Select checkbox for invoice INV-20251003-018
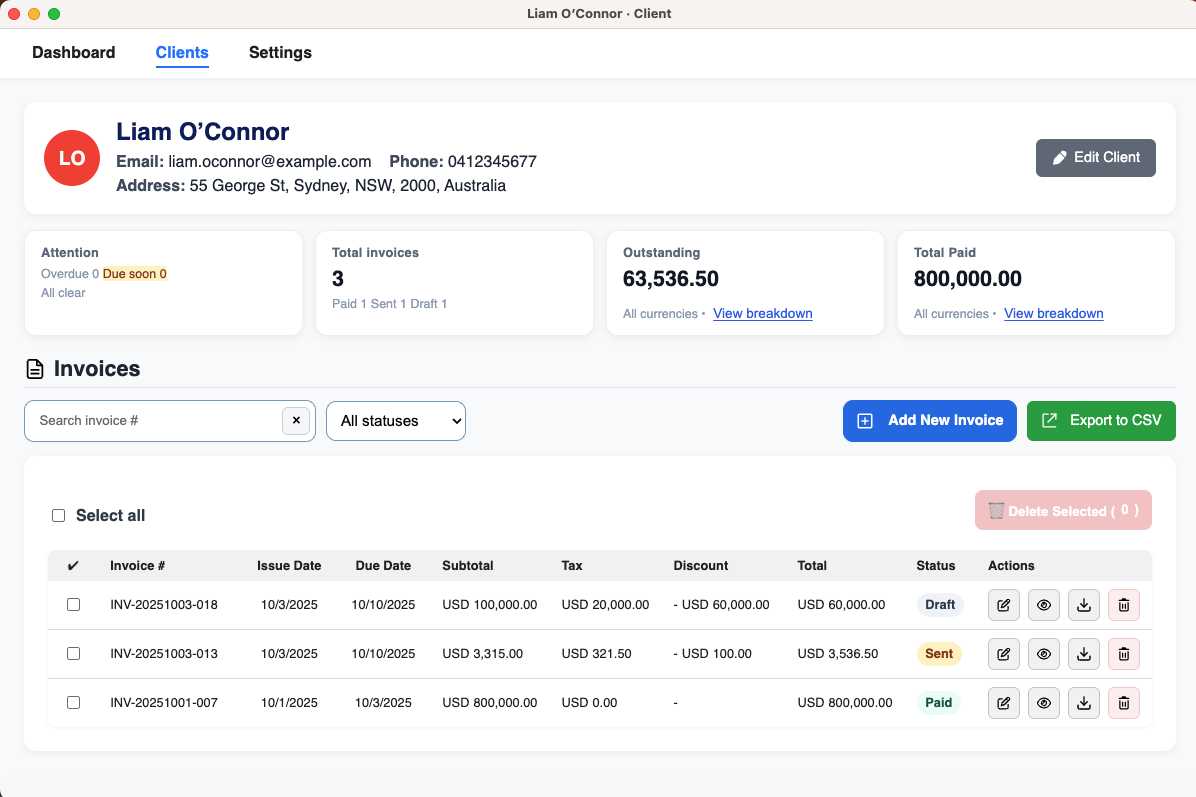The image size is (1196, 797). tap(73, 605)
